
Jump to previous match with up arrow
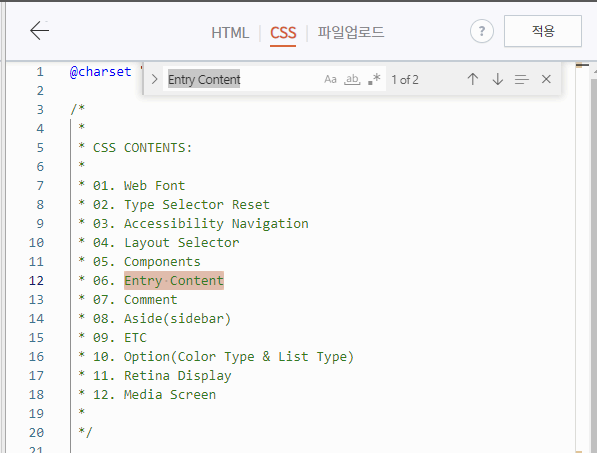472,79
